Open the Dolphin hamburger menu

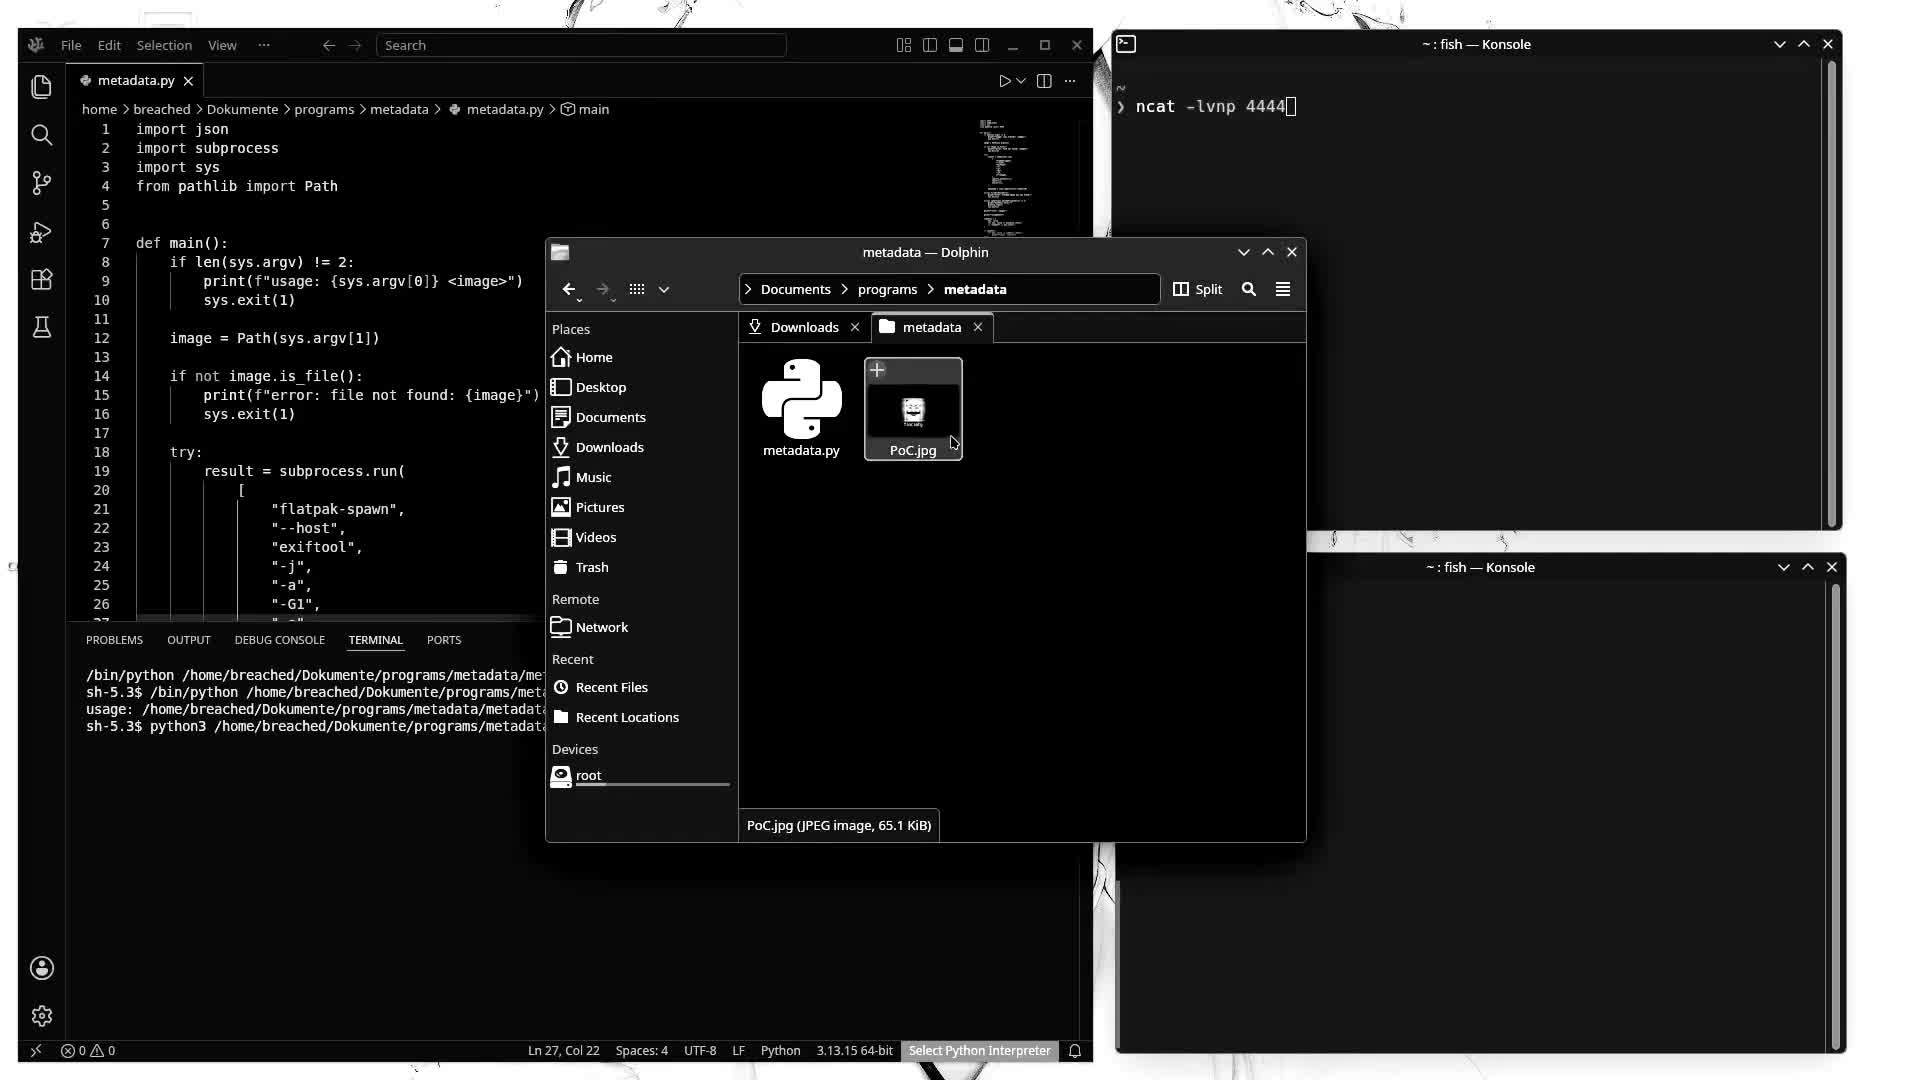[1283, 289]
